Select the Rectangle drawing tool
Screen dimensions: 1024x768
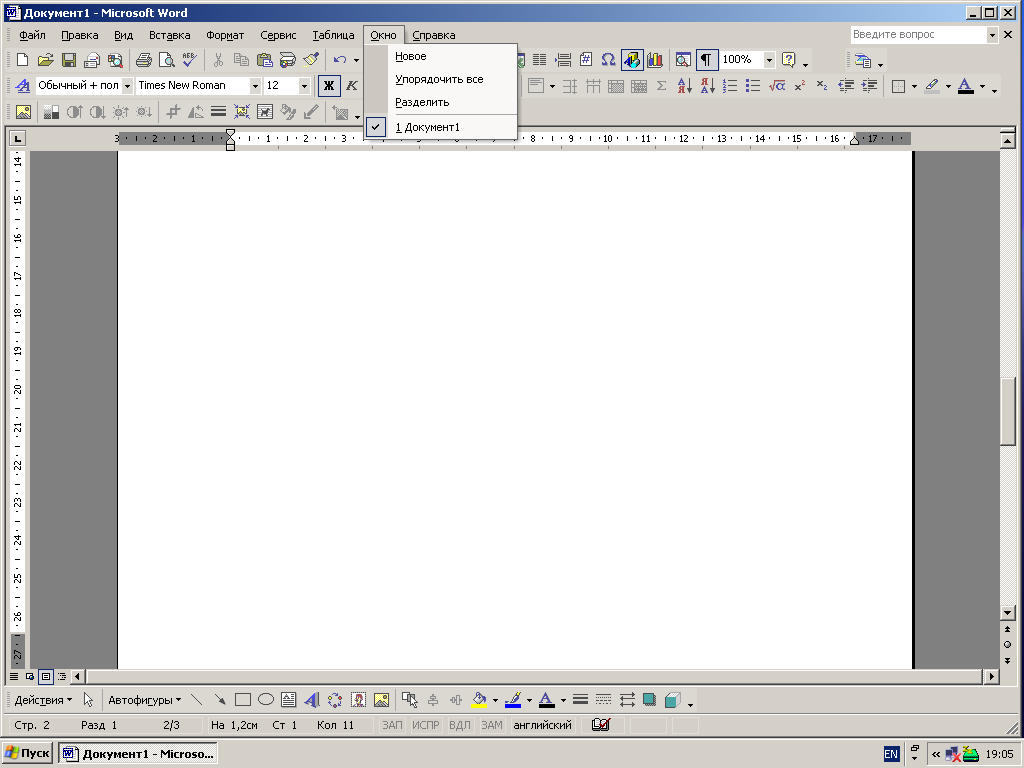point(243,700)
